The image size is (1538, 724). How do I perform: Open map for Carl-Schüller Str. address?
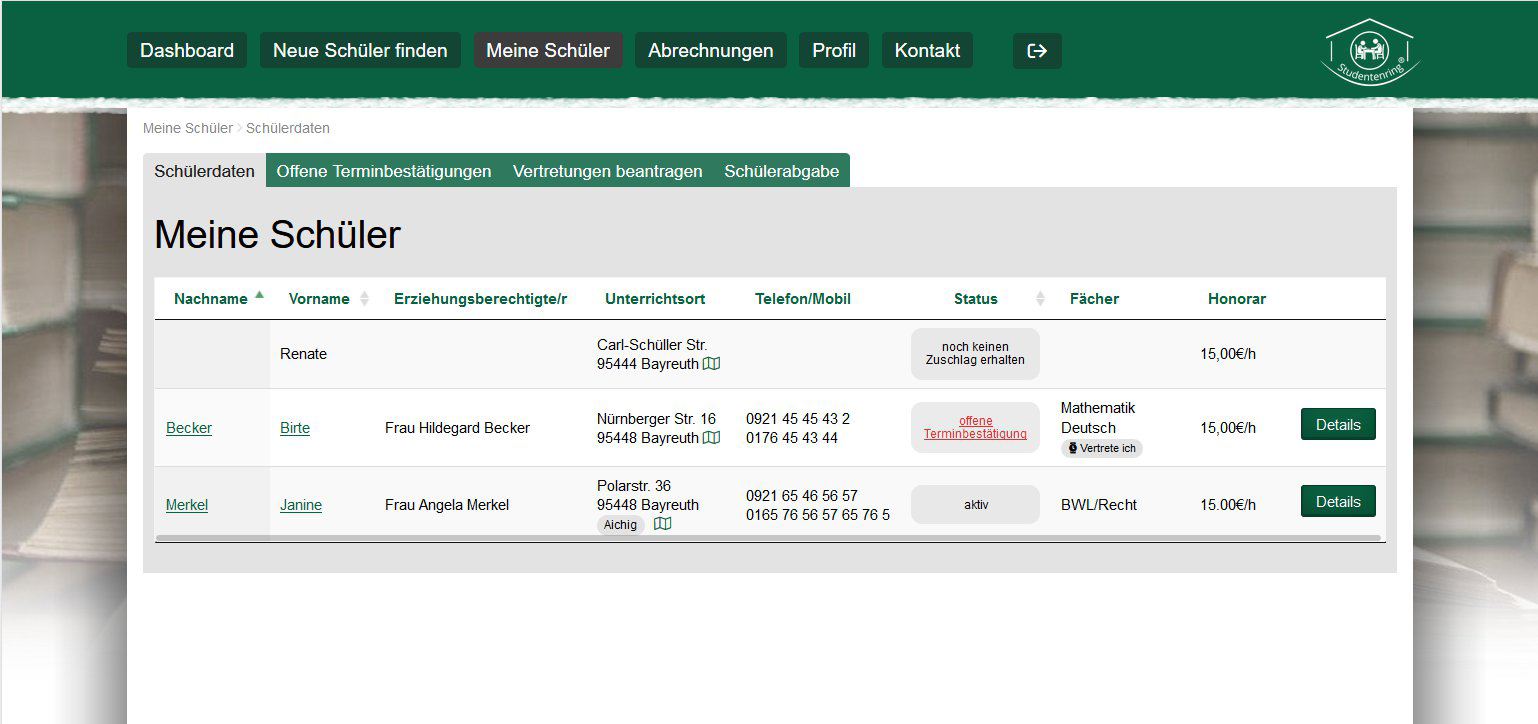711,364
